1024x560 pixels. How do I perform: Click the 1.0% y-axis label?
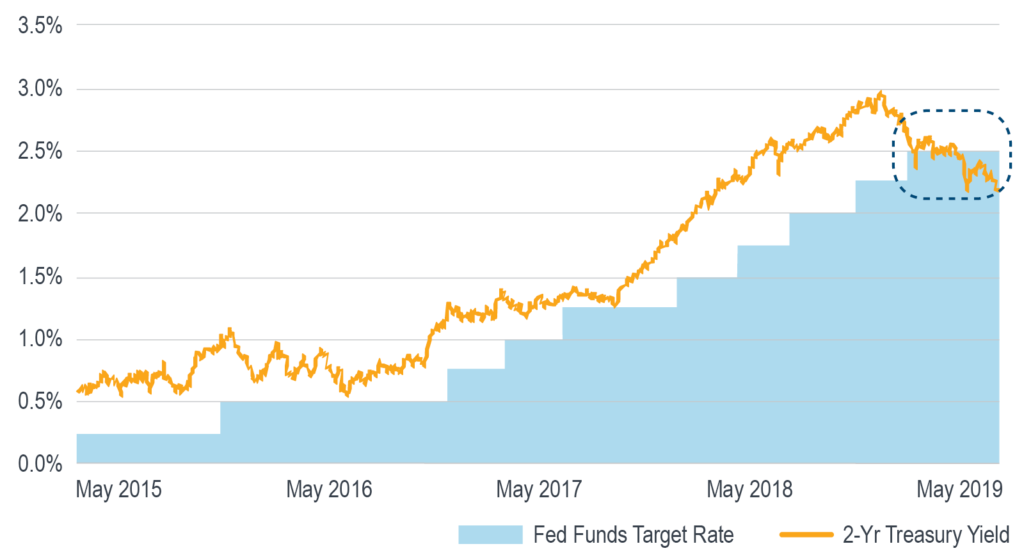click(x=40, y=340)
